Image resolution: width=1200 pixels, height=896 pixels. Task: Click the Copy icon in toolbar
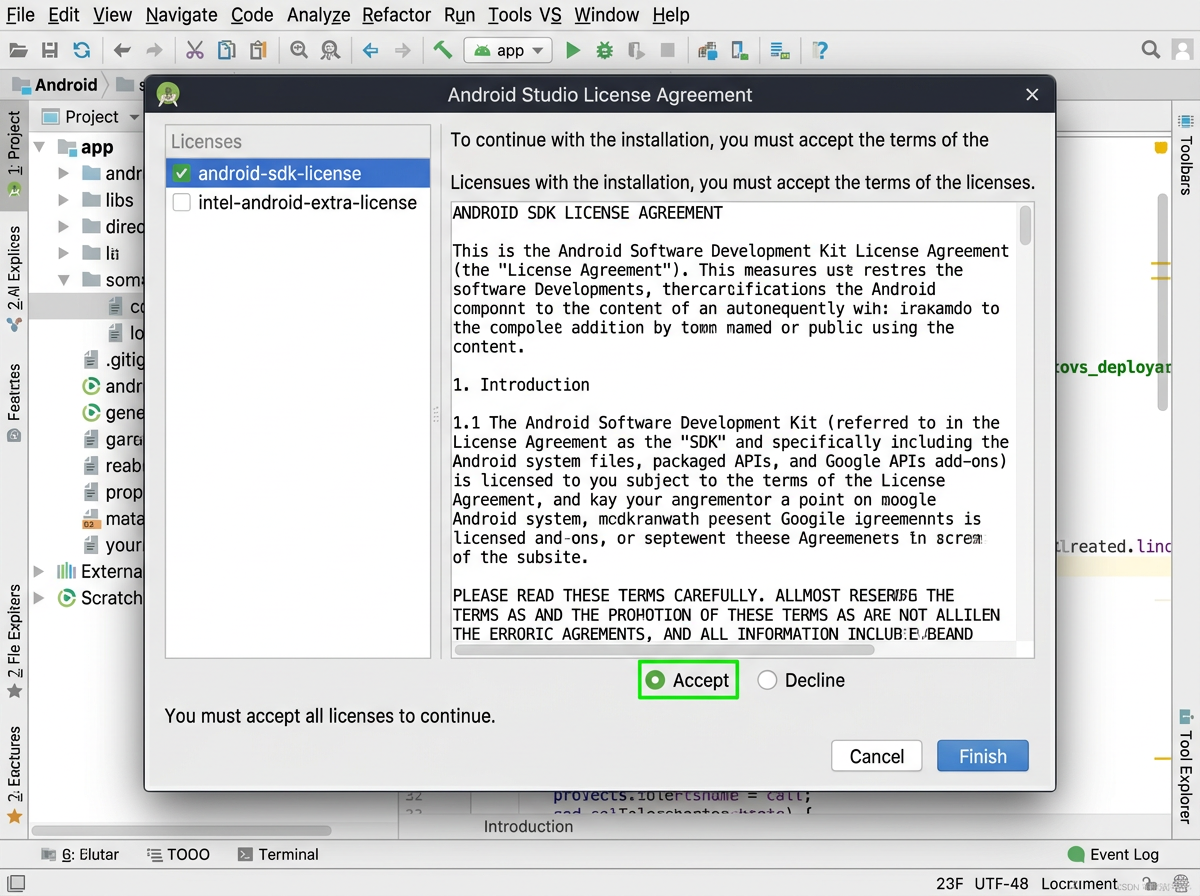[227, 50]
